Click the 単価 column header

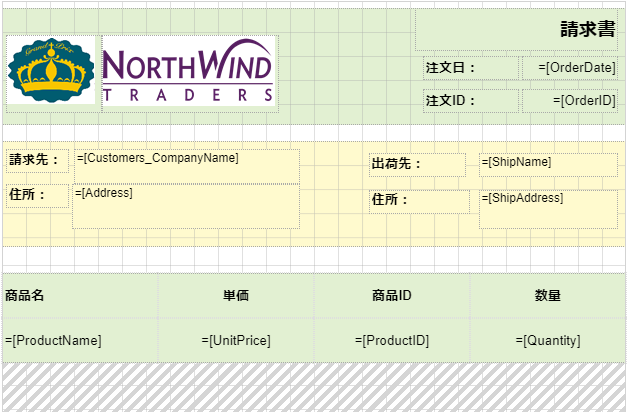click(x=236, y=295)
